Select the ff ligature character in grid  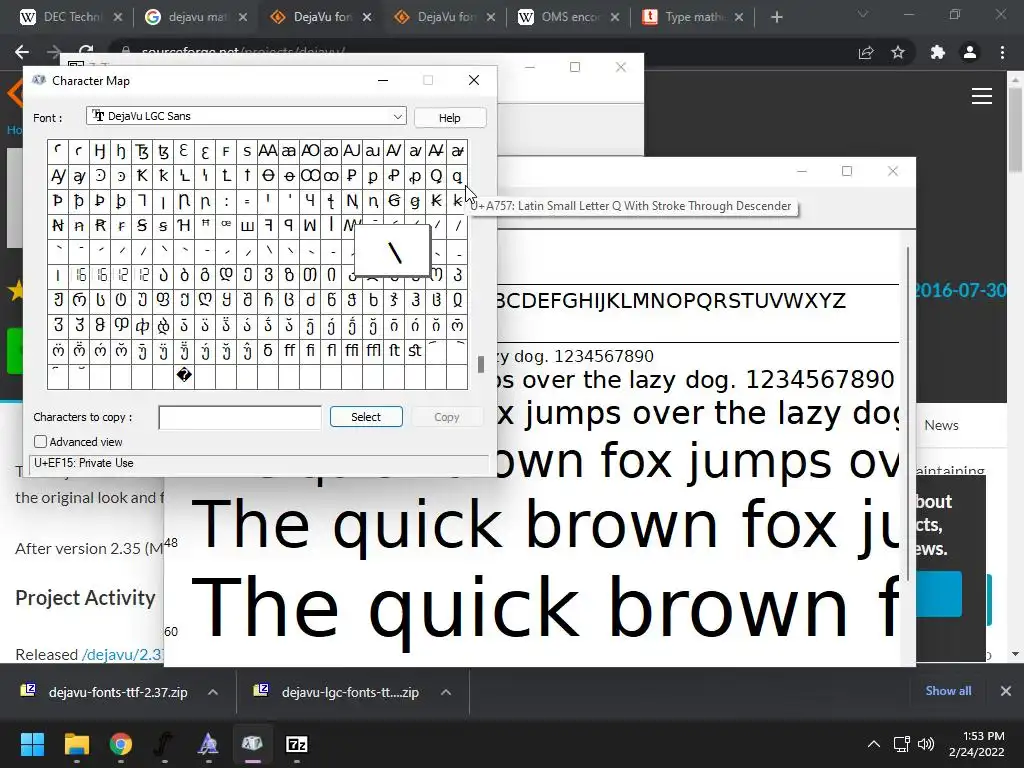coord(289,351)
